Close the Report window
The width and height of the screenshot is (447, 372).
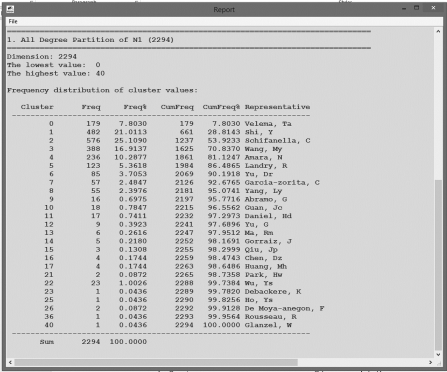click(433, 8)
